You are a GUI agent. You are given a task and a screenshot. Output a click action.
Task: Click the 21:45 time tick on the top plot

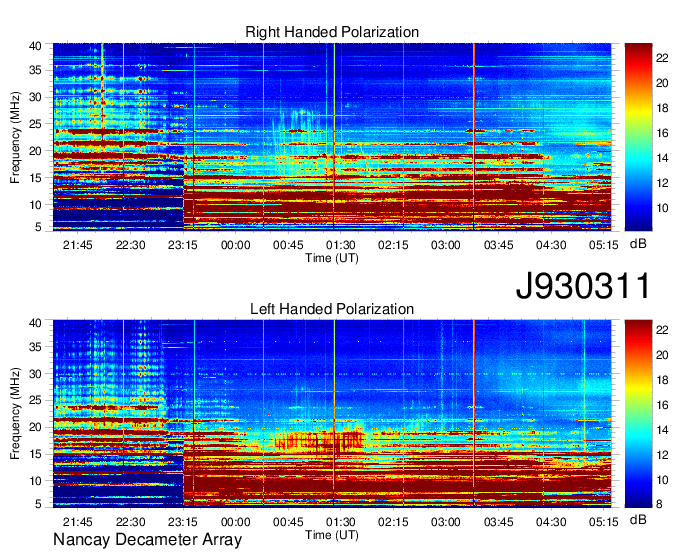tap(78, 245)
